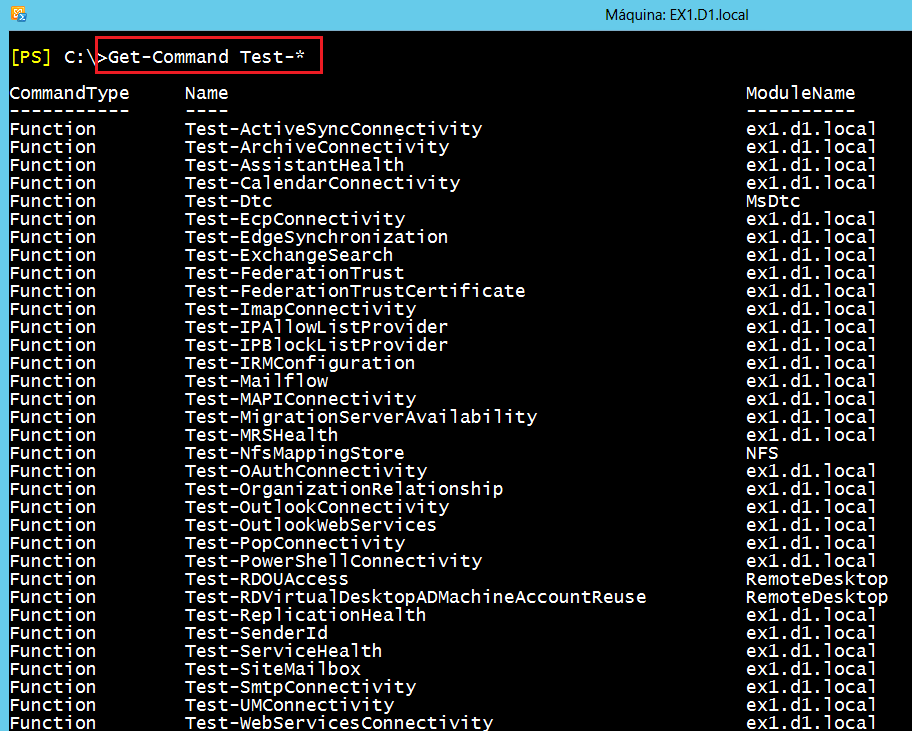
Task: Select the Get-Command Test-* command text
Action: (204, 56)
